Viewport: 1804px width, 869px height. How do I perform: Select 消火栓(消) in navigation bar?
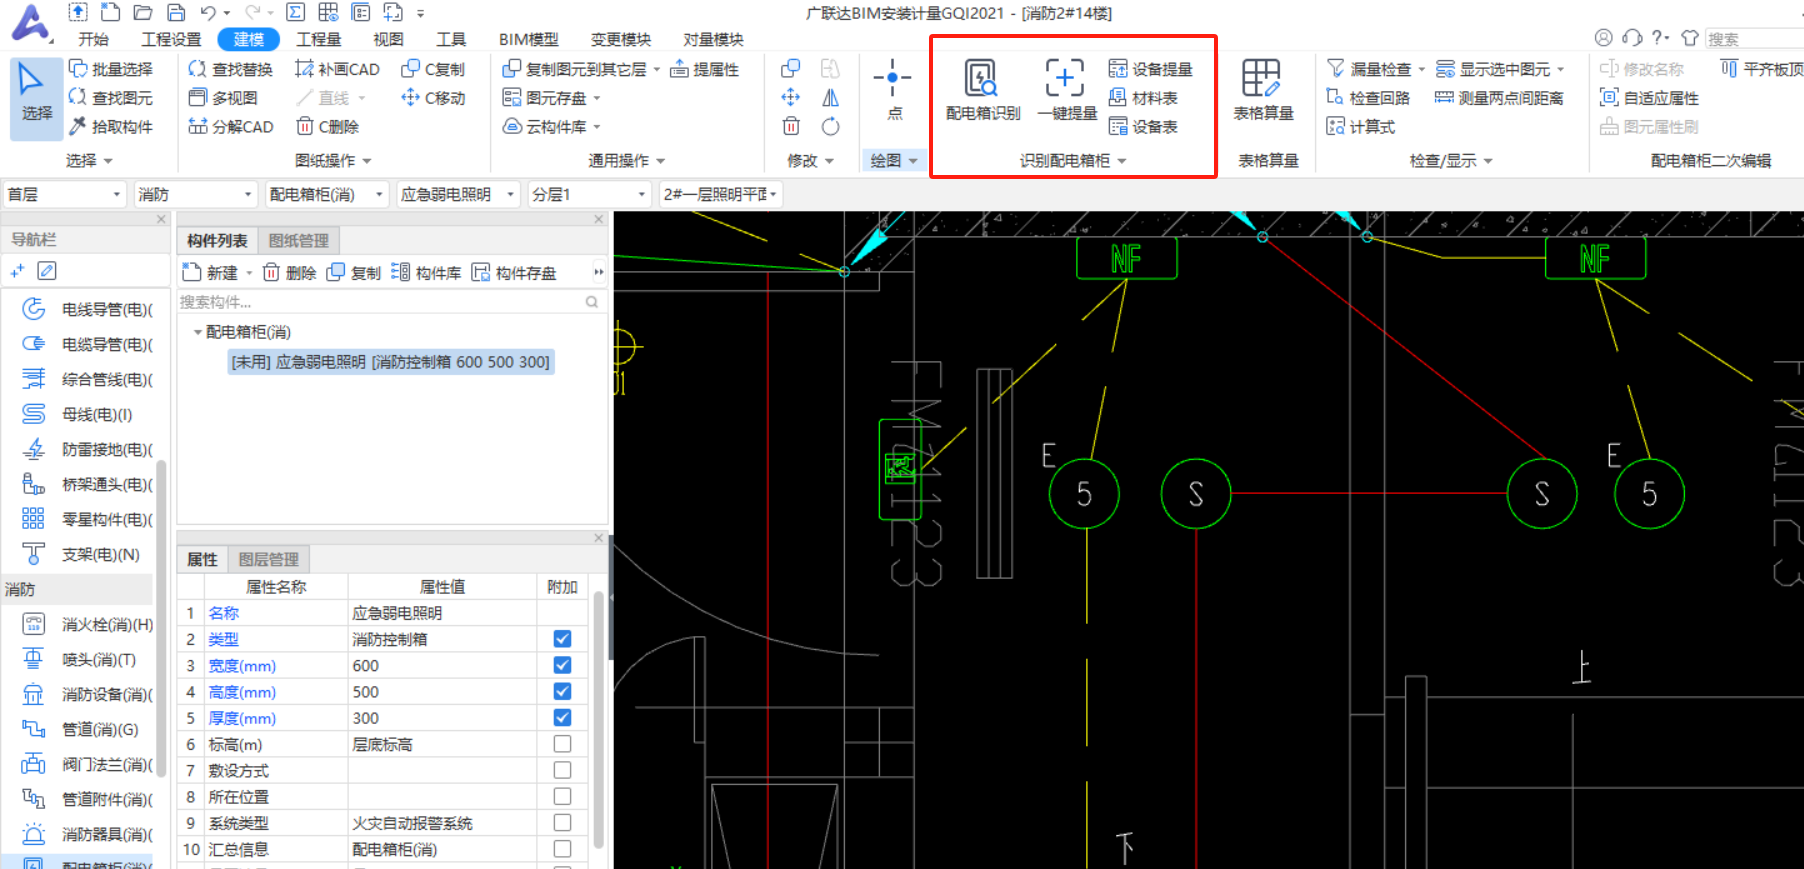pos(86,625)
